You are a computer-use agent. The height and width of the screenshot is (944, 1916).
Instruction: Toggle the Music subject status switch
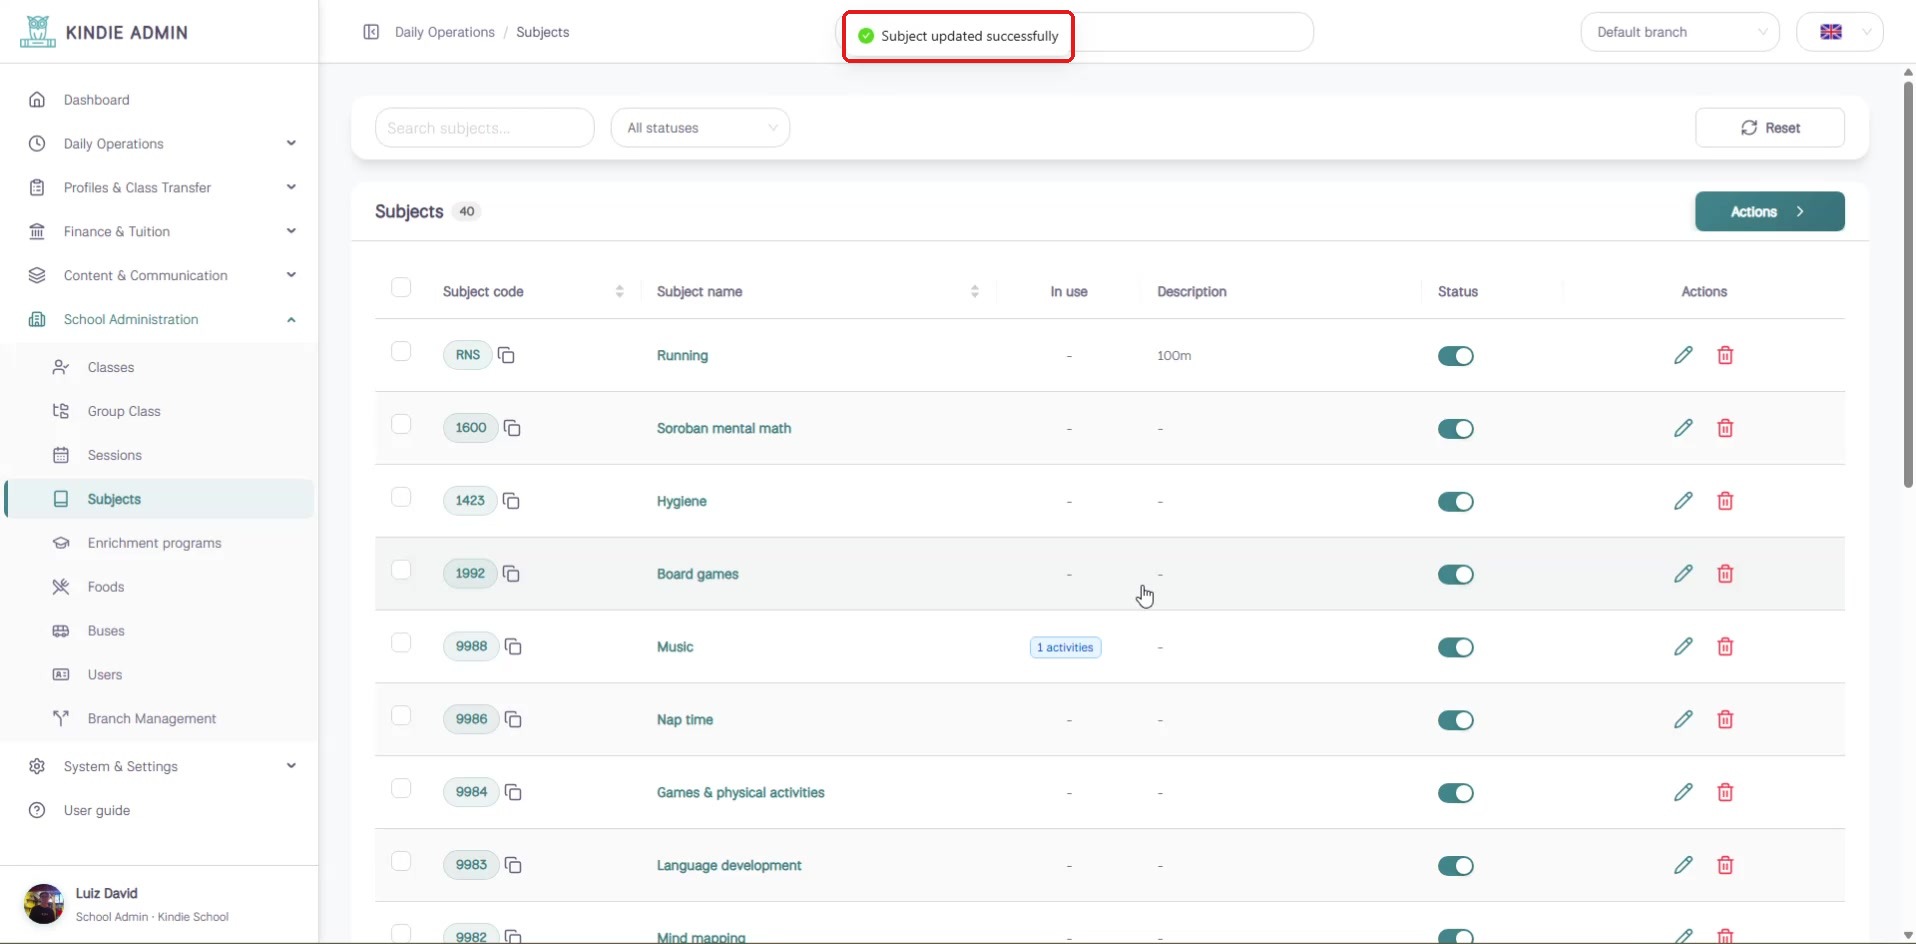point(1455,648)
